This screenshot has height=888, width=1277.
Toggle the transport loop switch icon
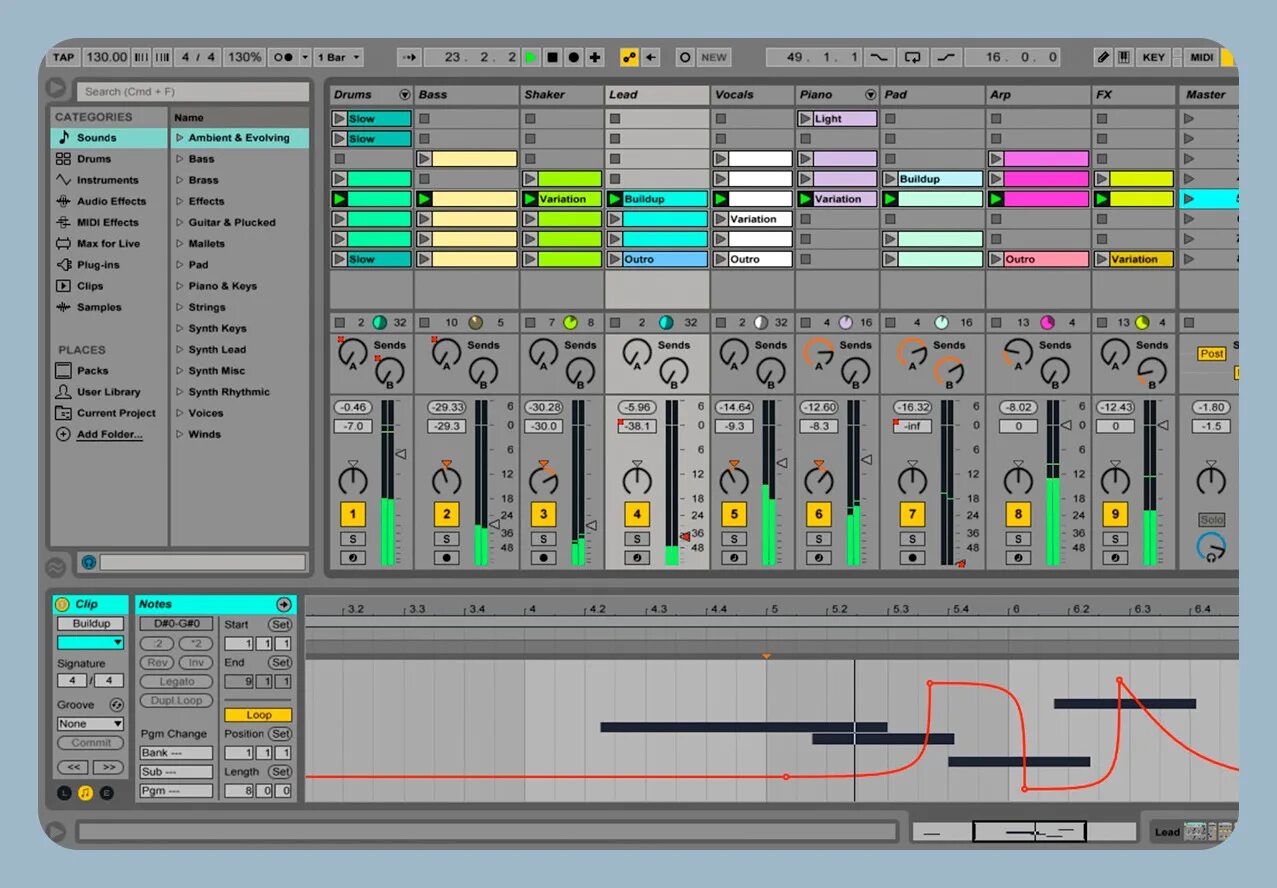[x=910, y=57]
